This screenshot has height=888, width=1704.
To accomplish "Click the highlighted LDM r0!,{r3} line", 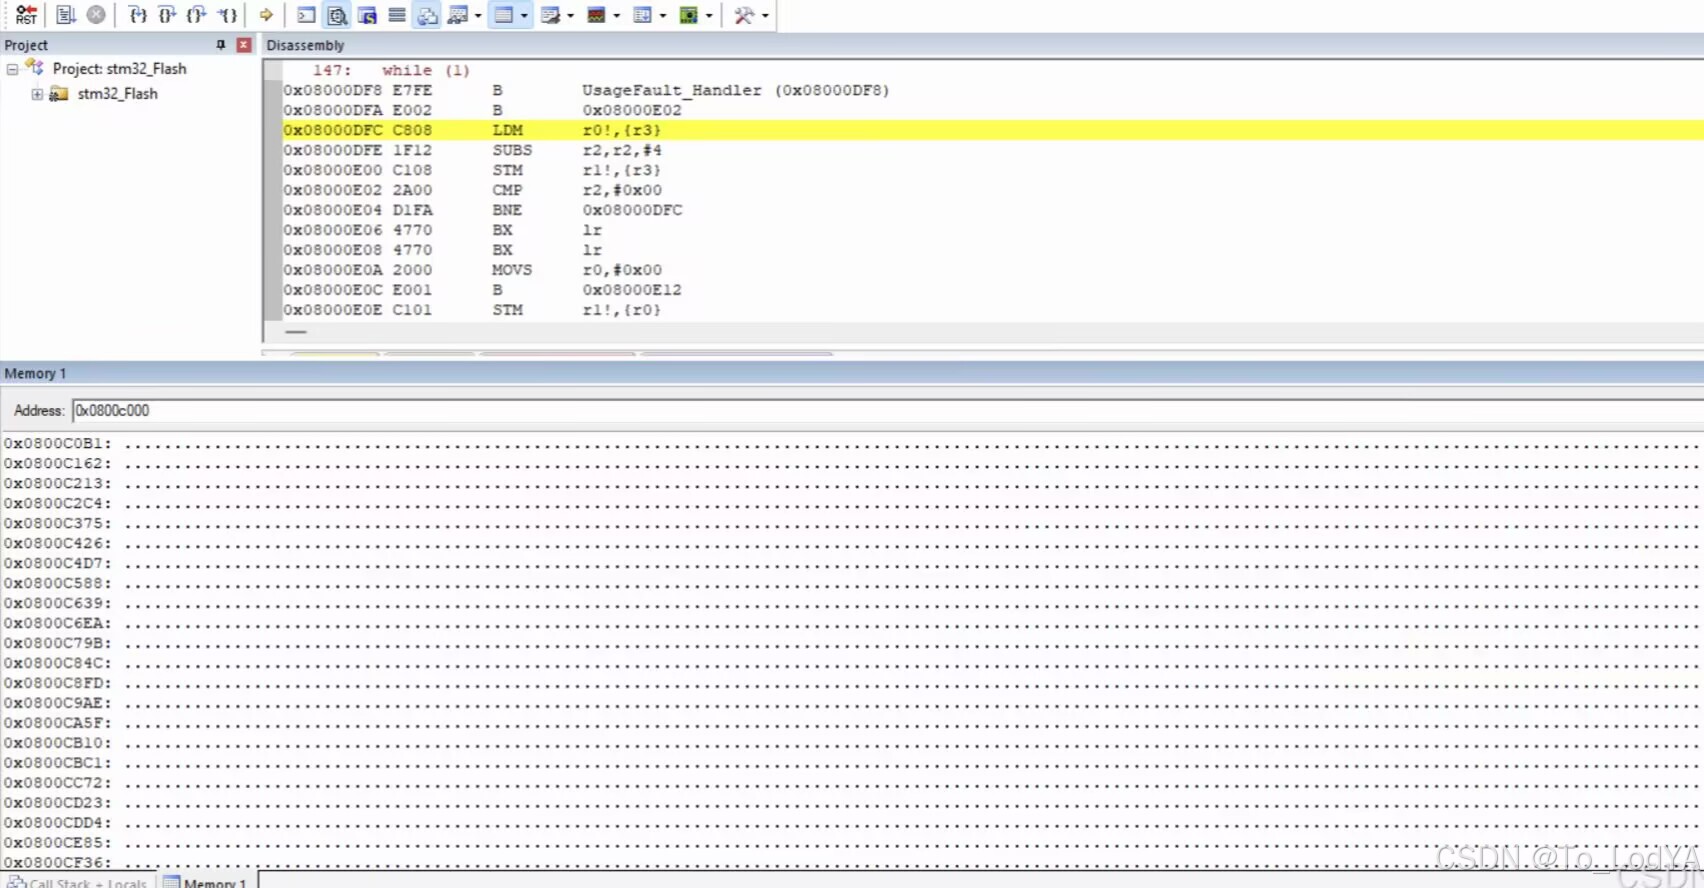I will [x=993, y=130].
